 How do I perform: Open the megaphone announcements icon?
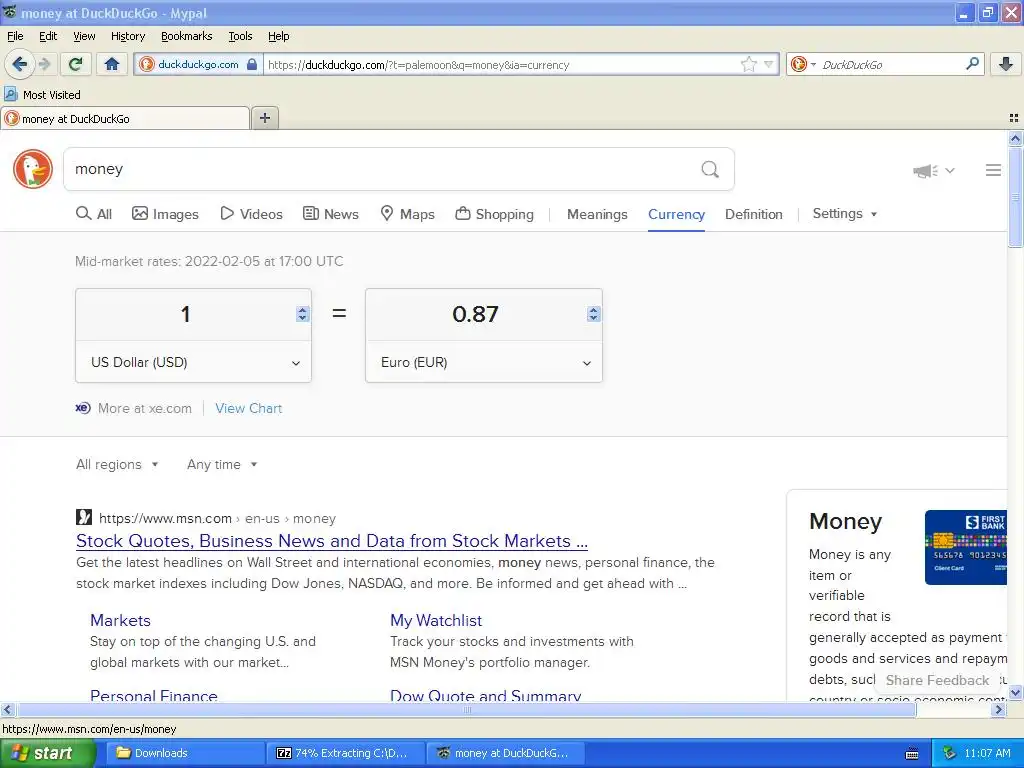[x=925, y=170]
